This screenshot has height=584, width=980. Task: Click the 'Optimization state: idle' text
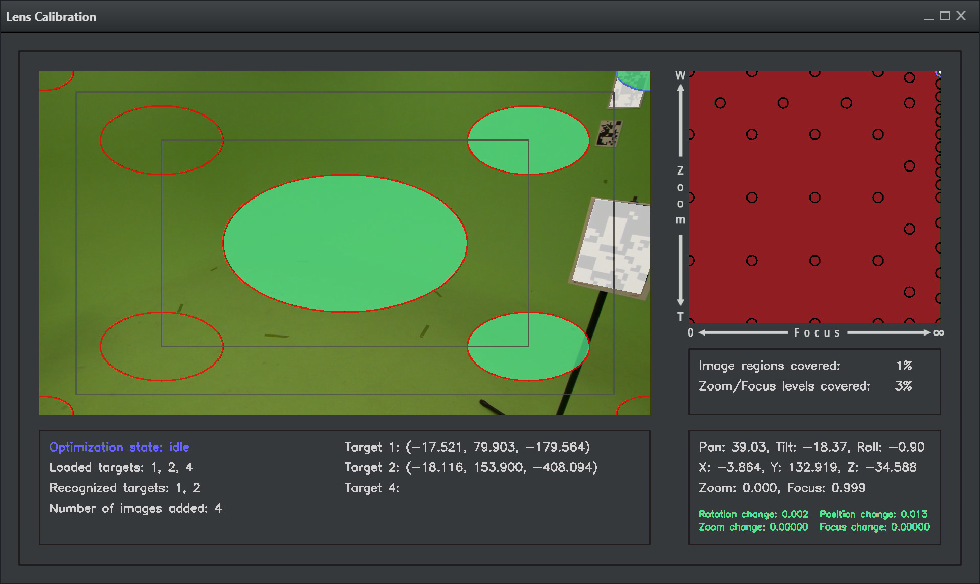(119, 447)
